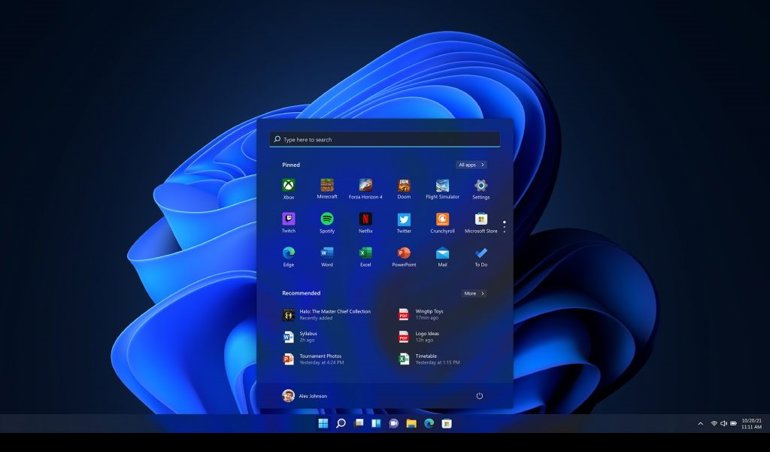Screen dimensions: 770x452
Task: Click the power button icon
Action: 480,396
